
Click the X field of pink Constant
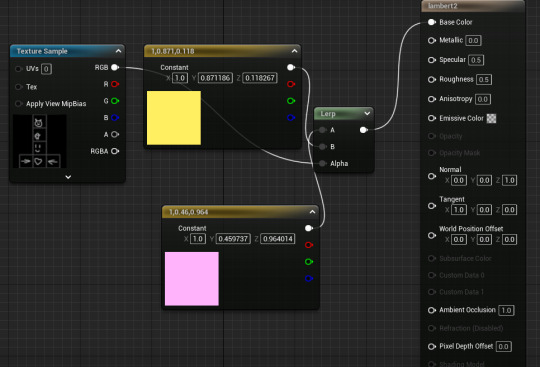[198, 239]
